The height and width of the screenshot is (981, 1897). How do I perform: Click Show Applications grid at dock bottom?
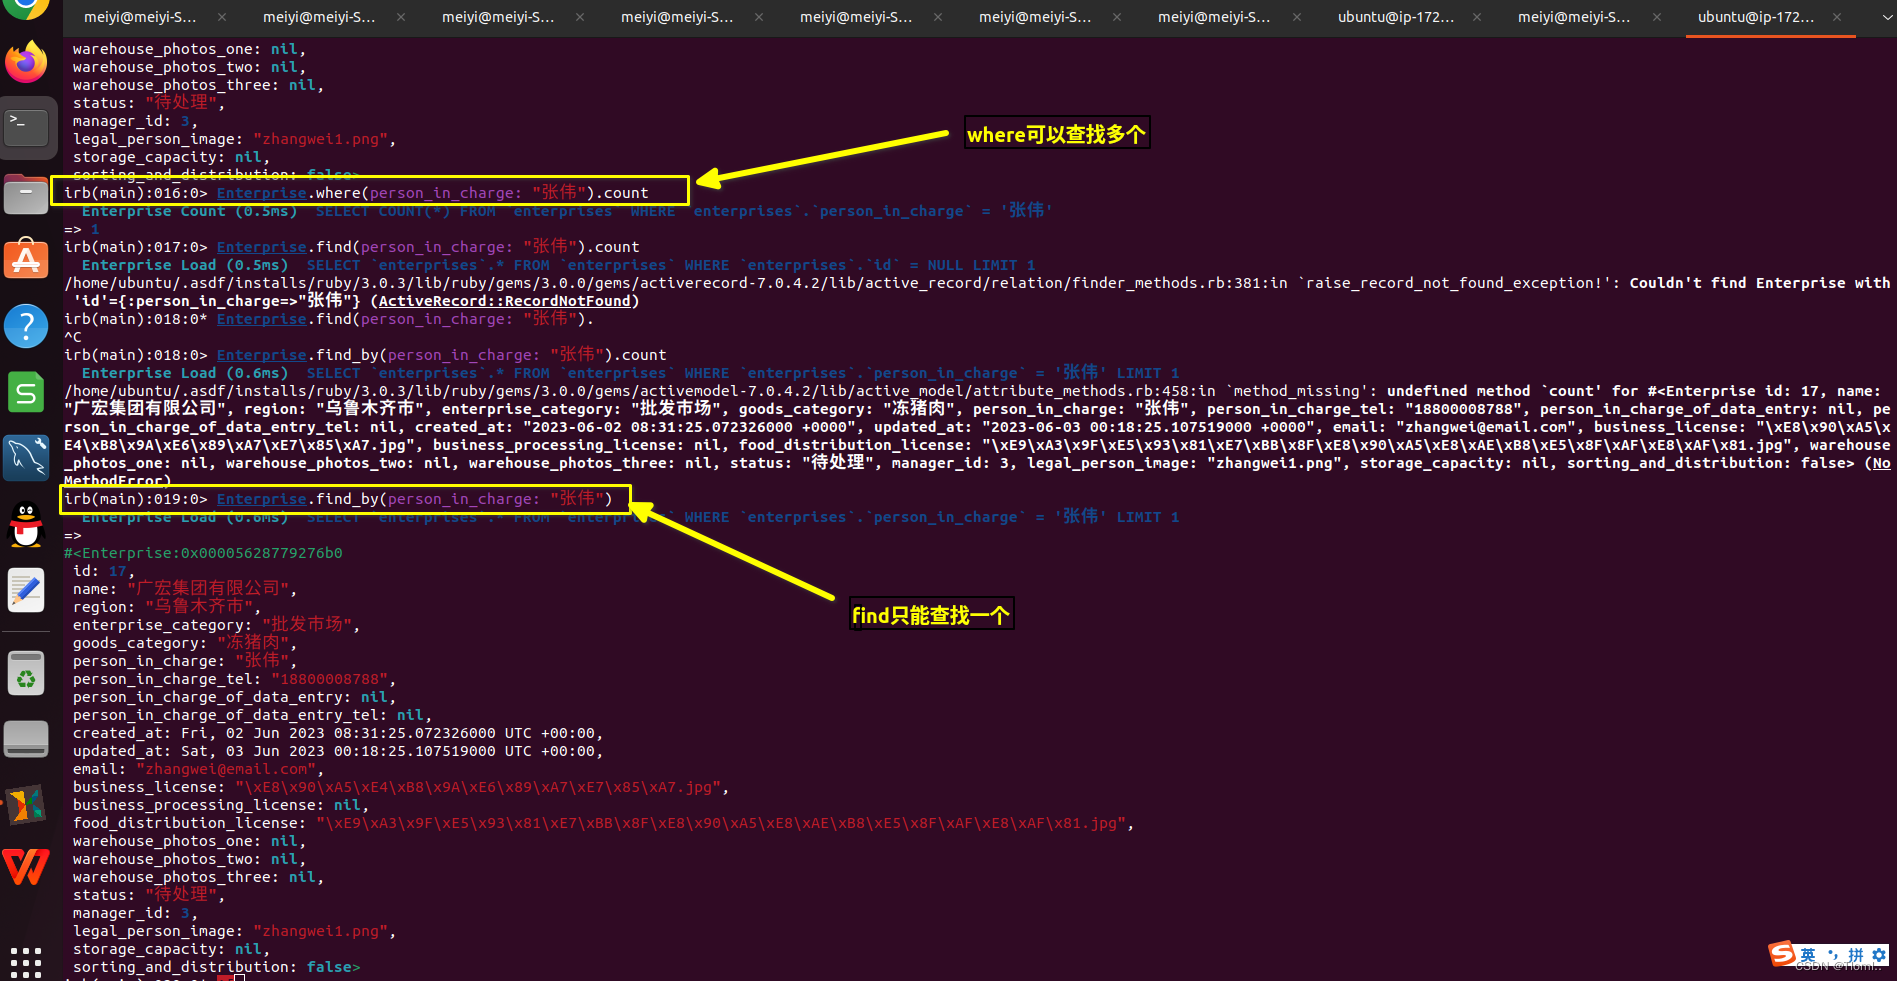coord(26,962)
